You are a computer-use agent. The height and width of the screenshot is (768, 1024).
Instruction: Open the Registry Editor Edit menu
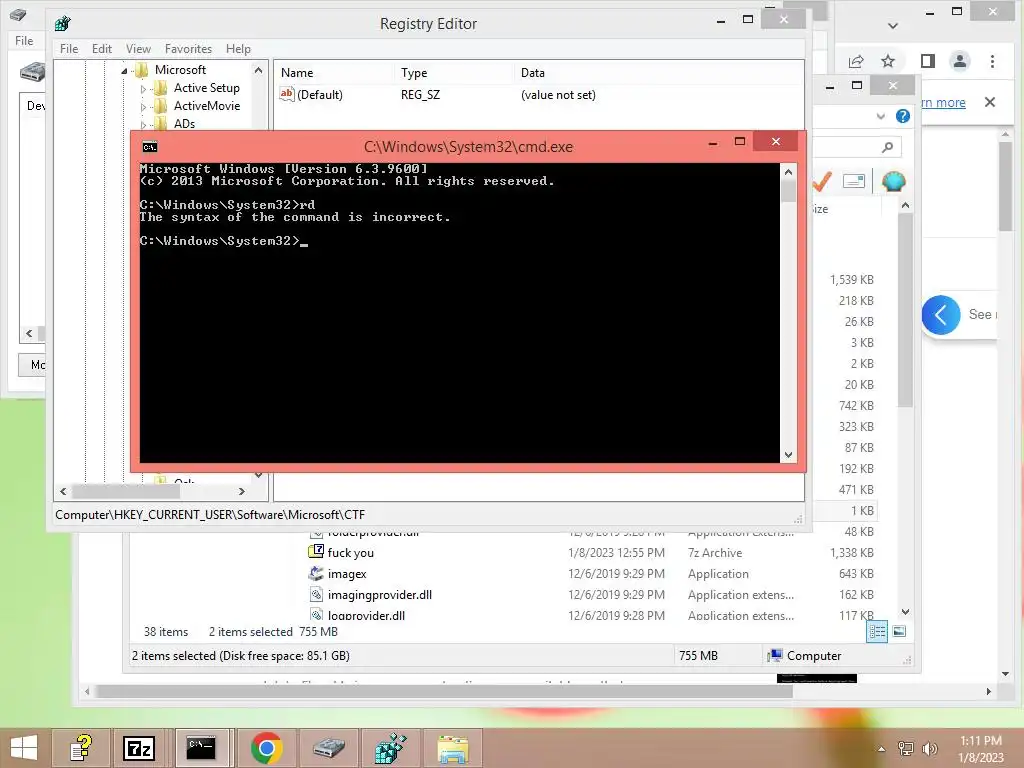click(101, 49)
